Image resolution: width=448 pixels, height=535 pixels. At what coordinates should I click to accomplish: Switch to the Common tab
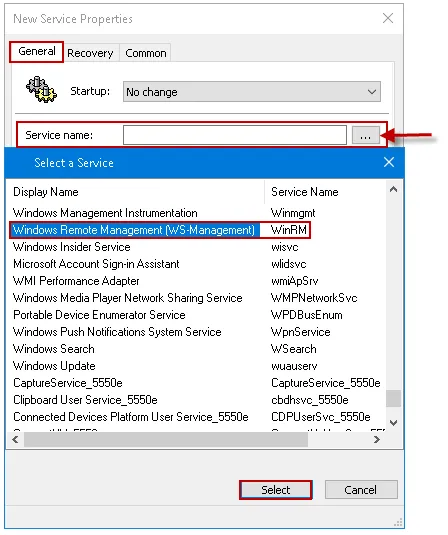(146, 53)
